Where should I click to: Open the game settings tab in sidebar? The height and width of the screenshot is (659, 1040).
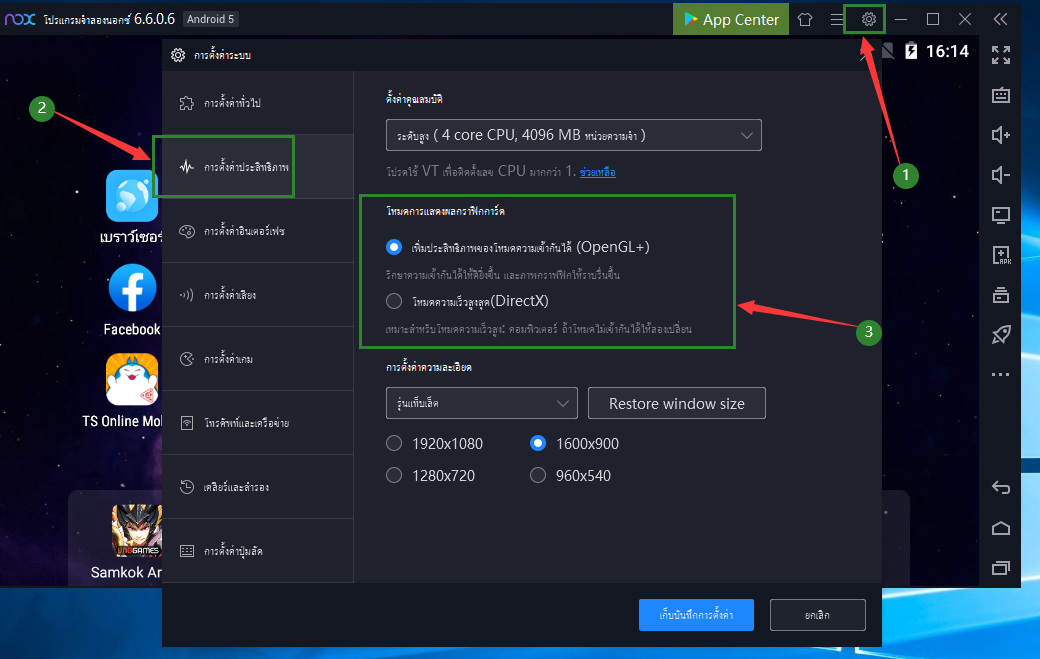tap(257, 359)
